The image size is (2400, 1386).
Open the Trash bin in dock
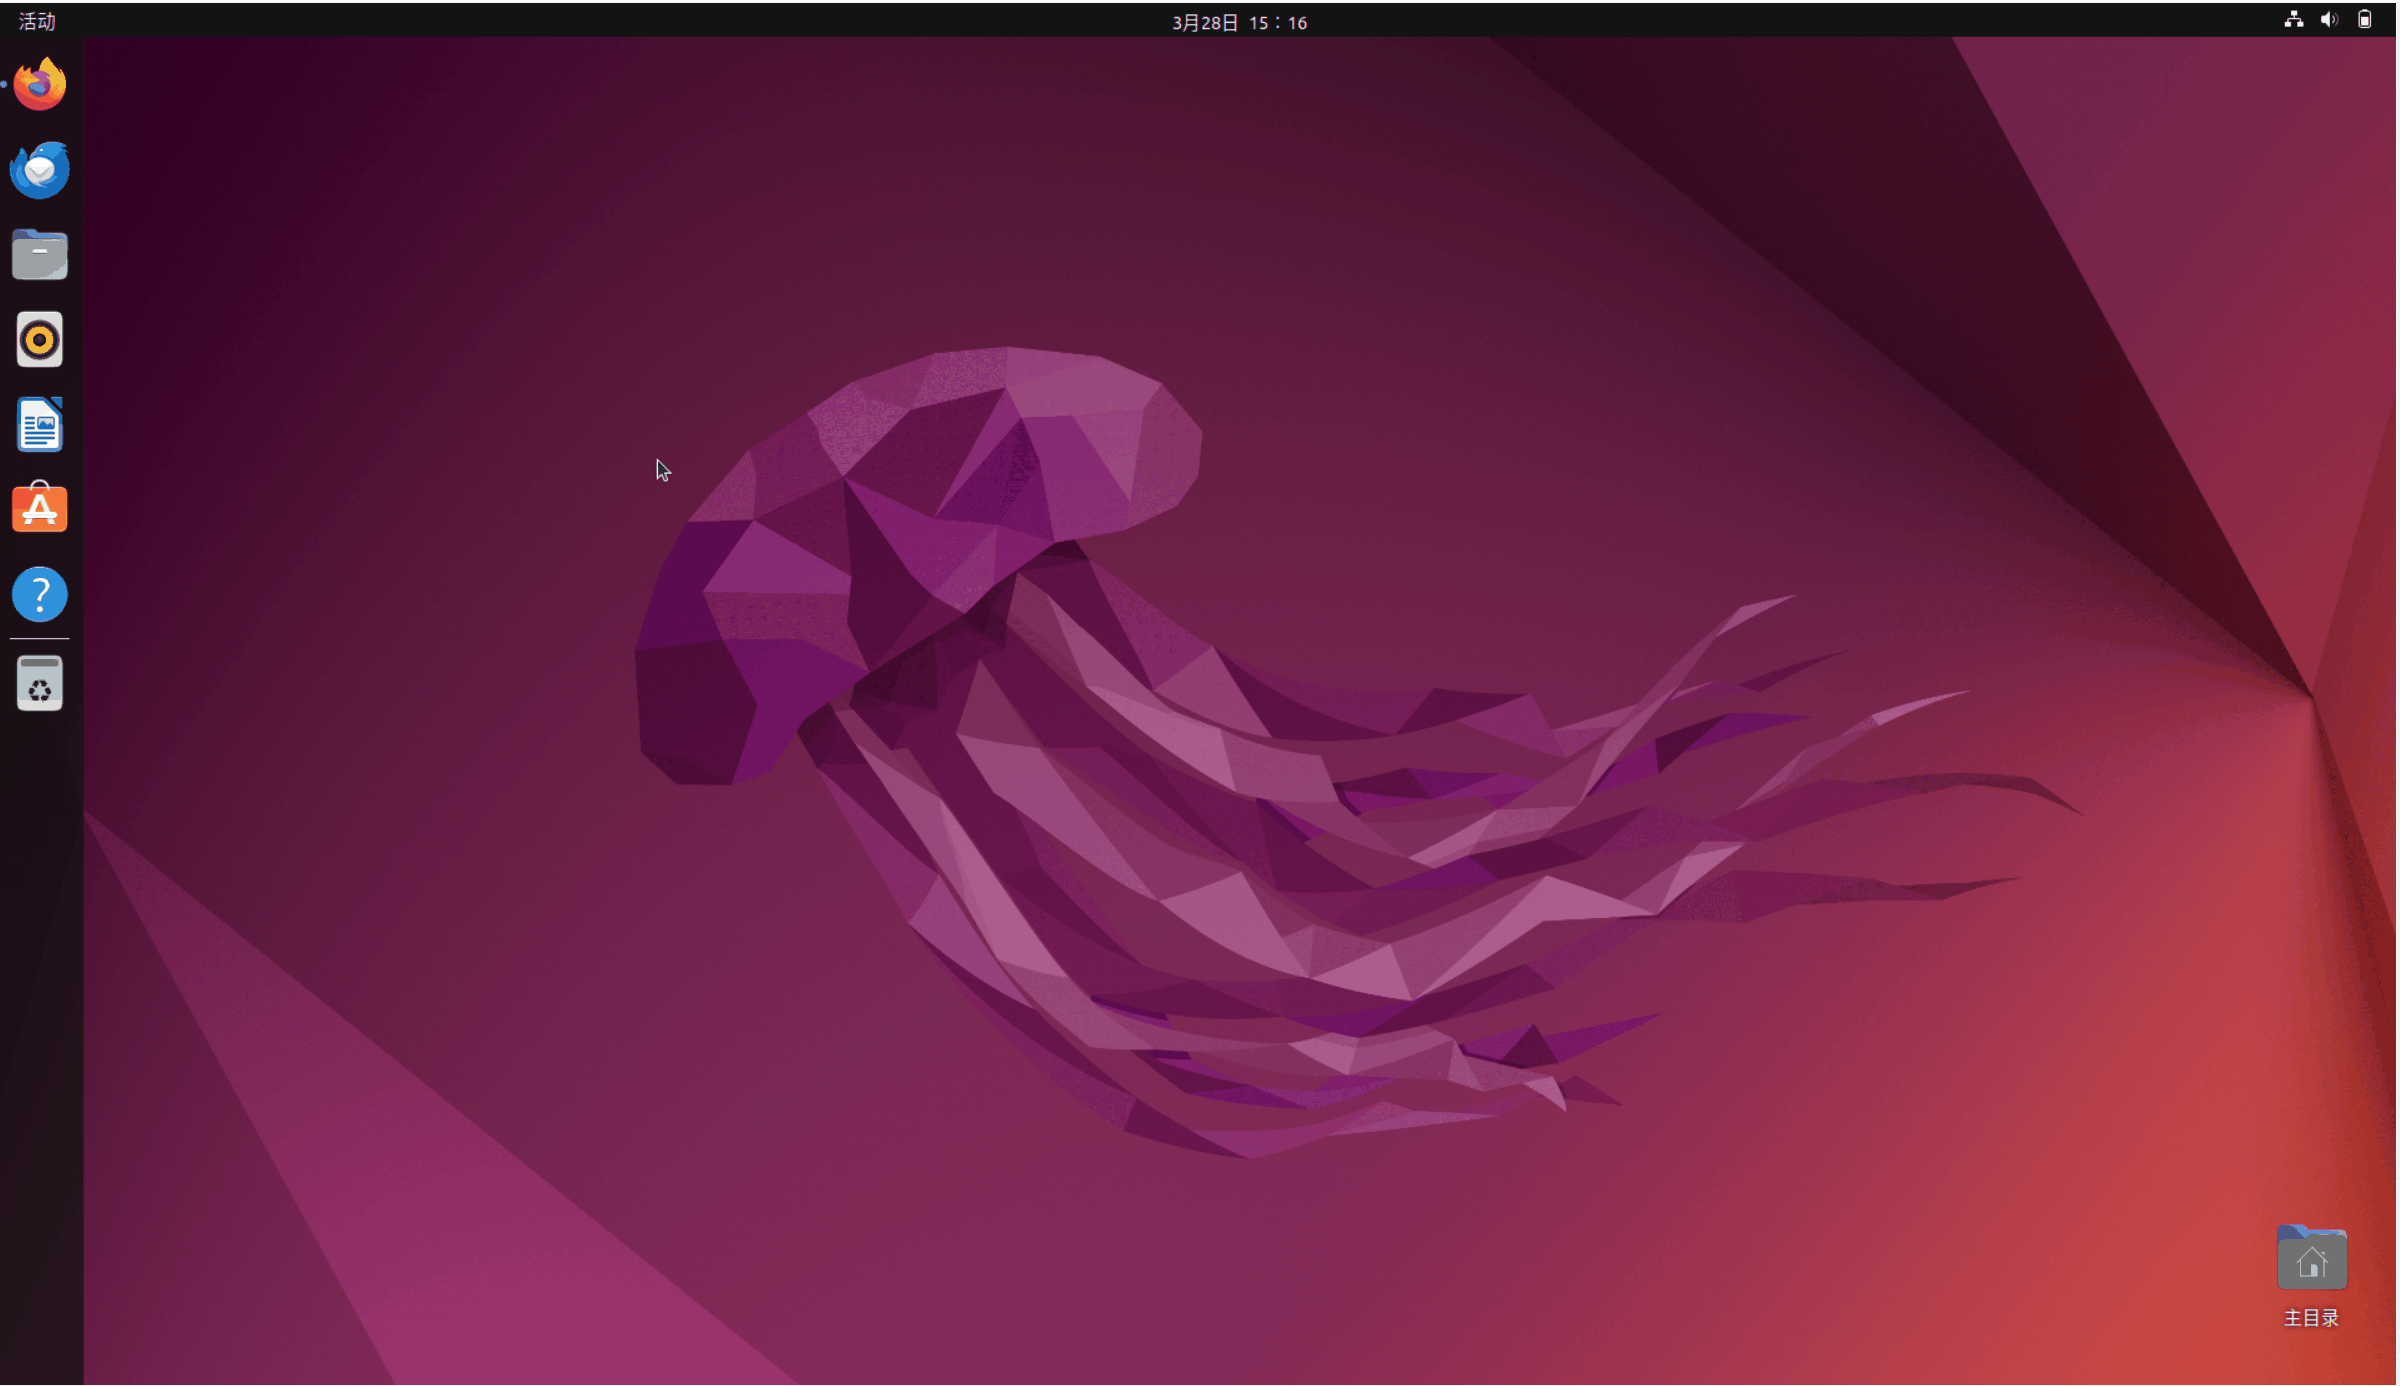(40, 684)
